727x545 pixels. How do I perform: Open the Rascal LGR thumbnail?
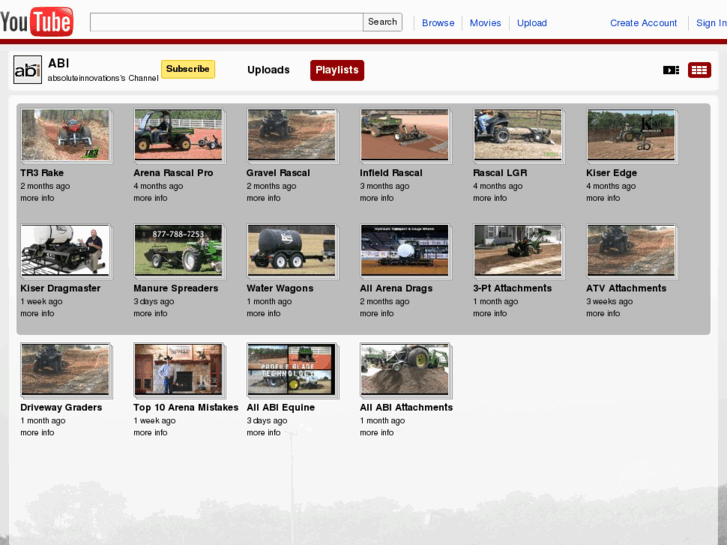click(518, 135)
